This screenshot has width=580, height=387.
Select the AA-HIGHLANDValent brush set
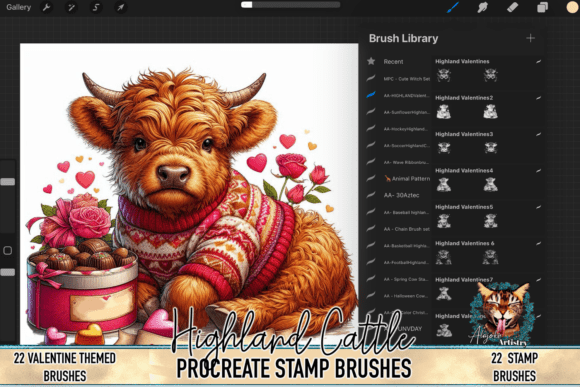coord(398,95)
